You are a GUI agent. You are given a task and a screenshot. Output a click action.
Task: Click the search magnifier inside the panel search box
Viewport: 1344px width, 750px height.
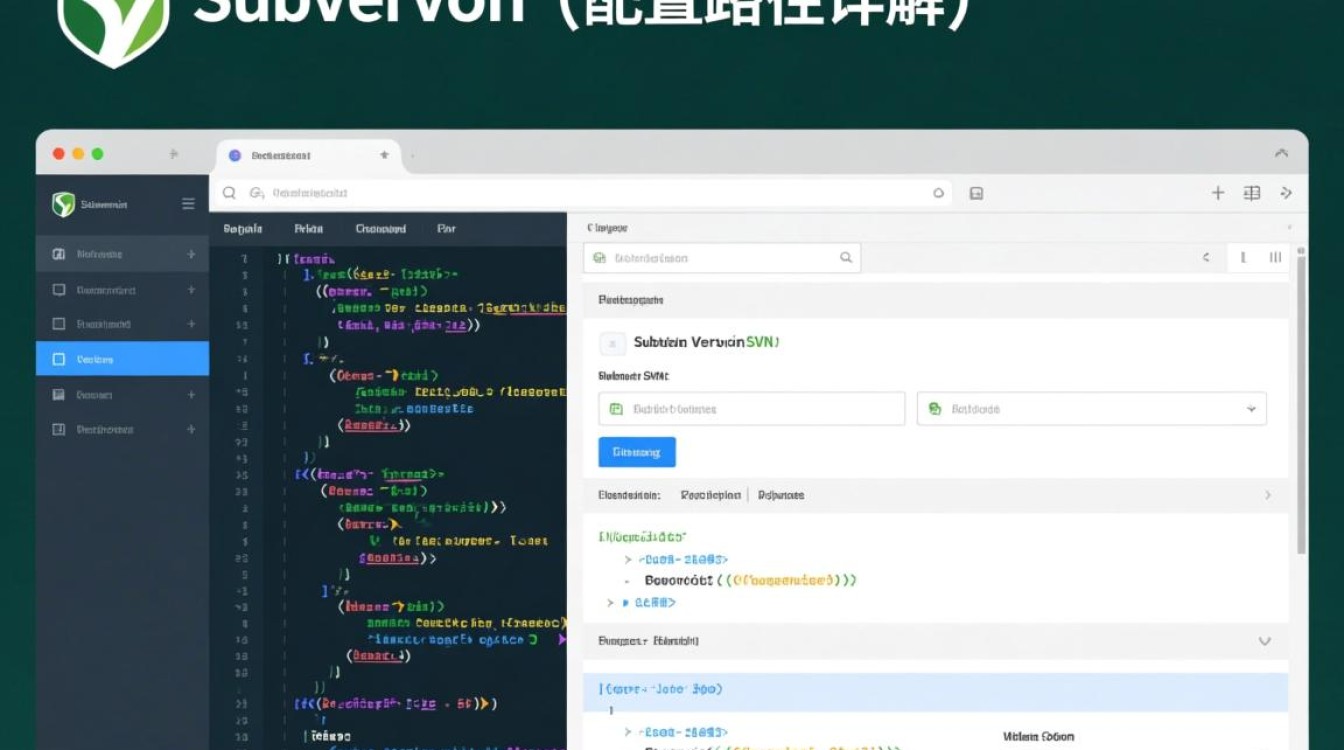pyautogui.click(x=846, y=258)
